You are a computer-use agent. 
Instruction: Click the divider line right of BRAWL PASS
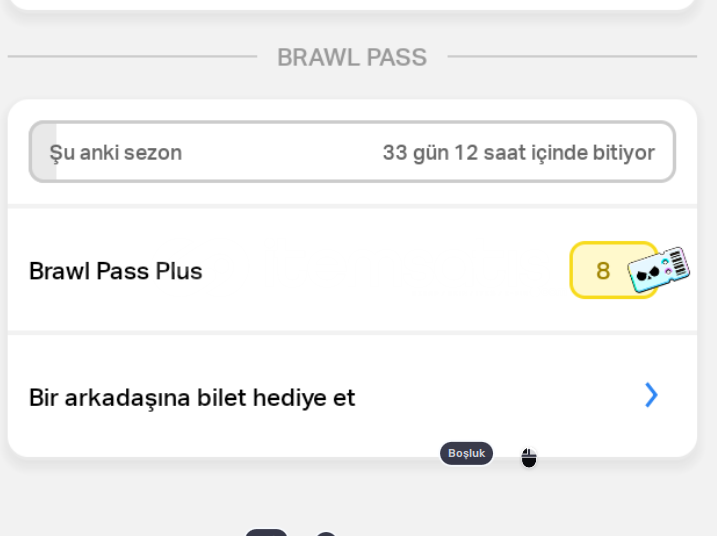(x=572, y=56)
